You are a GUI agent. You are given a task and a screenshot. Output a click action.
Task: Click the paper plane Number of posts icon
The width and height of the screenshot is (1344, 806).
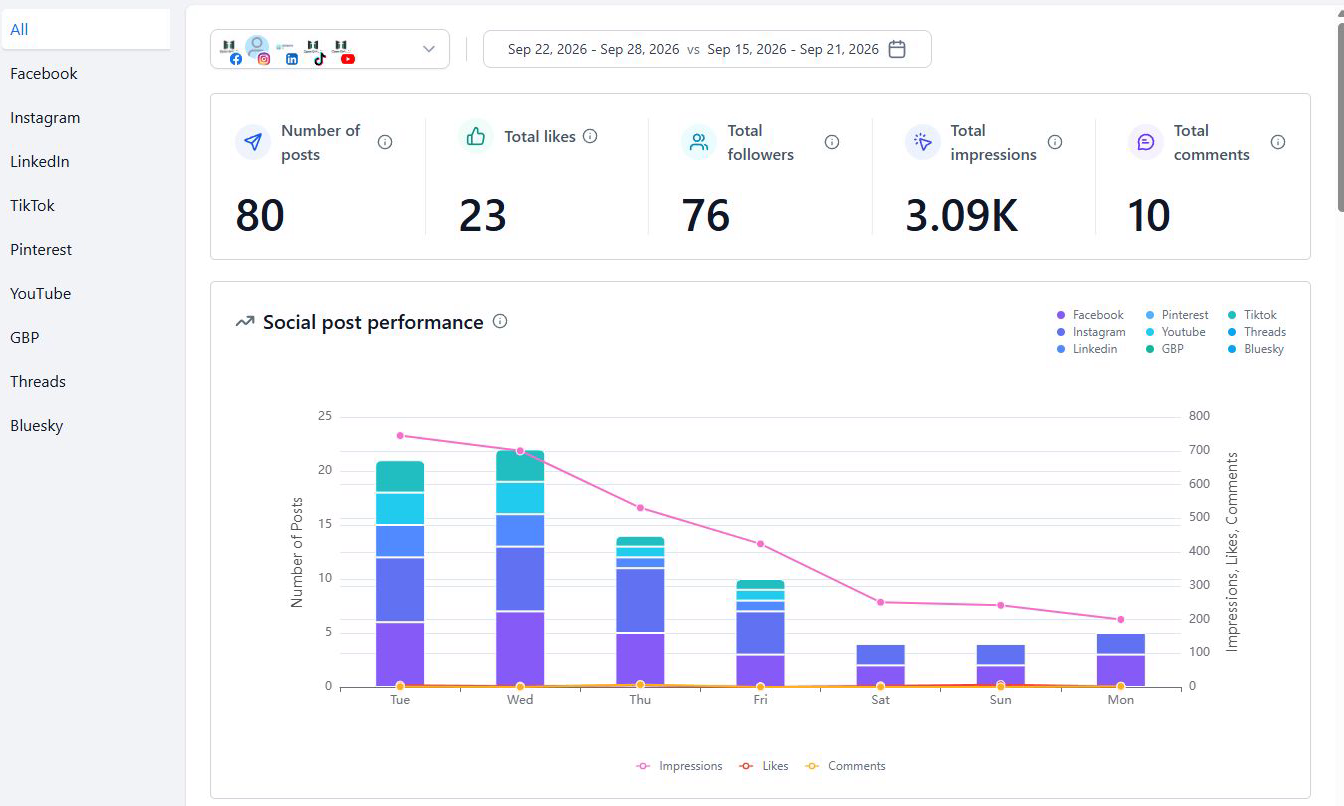pyautogui.click(x=253, y=142)
